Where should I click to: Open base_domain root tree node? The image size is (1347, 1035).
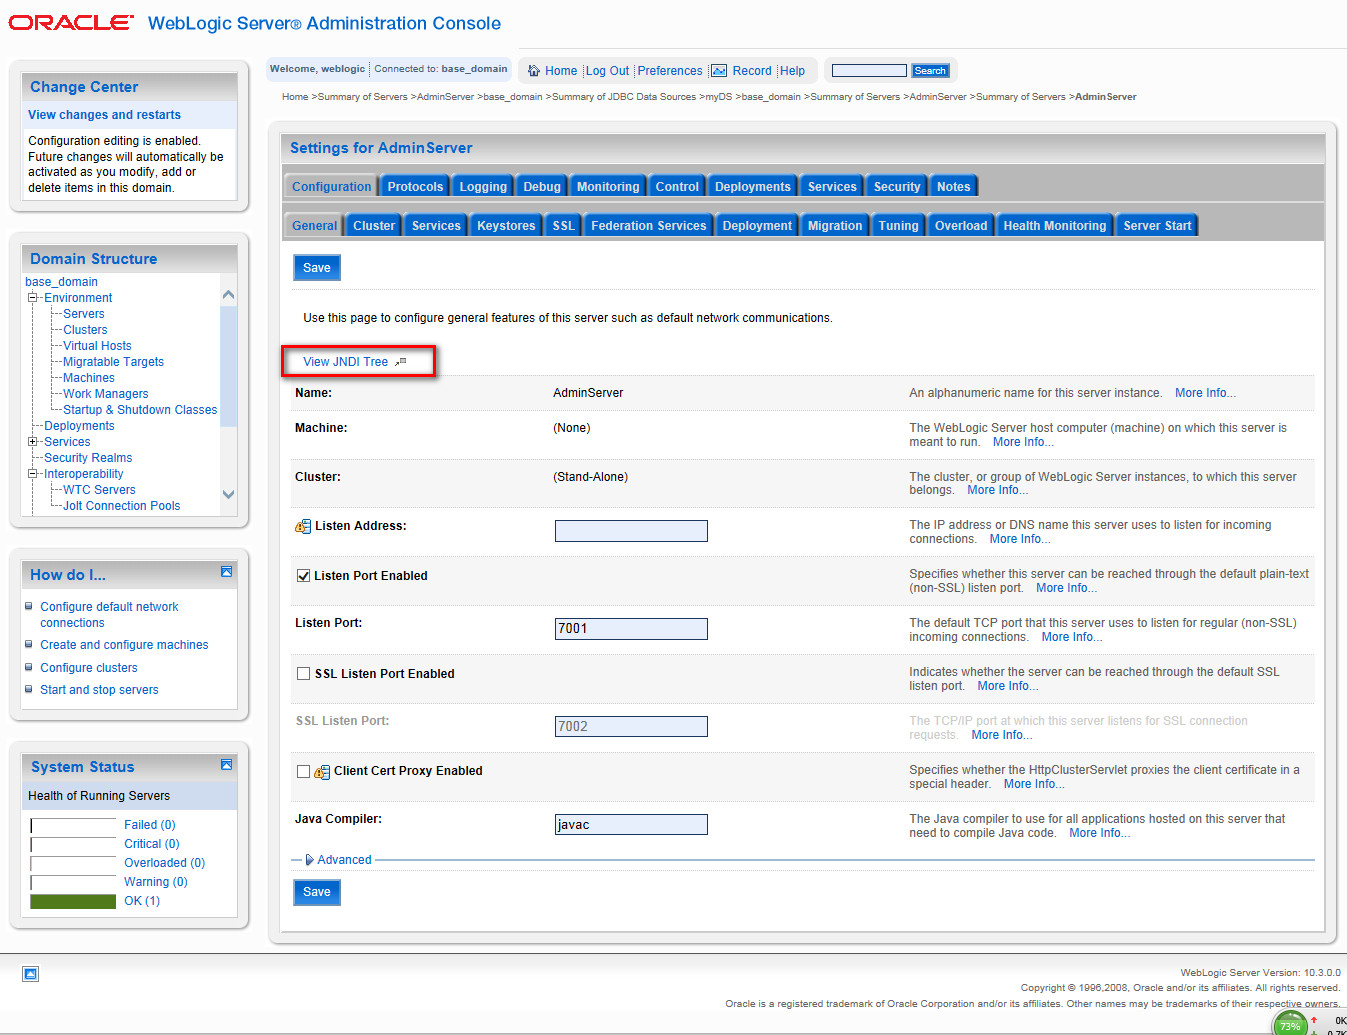pos(61,282)
